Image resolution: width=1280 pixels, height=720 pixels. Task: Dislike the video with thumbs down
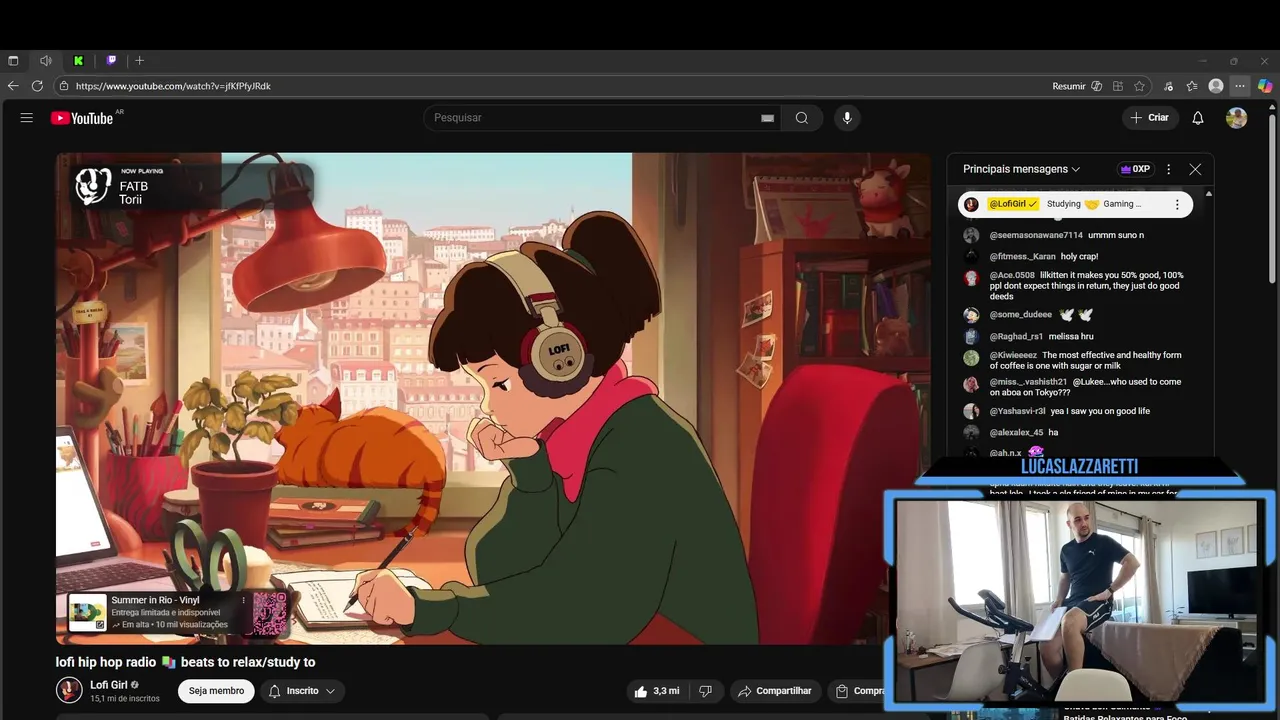705,691
